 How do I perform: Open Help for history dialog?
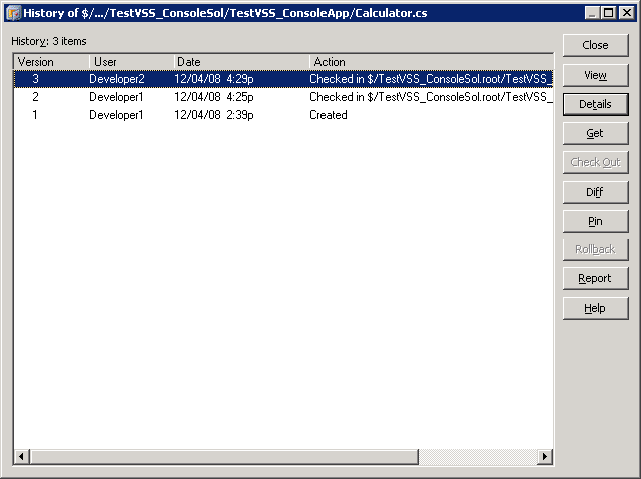(595, 308)
